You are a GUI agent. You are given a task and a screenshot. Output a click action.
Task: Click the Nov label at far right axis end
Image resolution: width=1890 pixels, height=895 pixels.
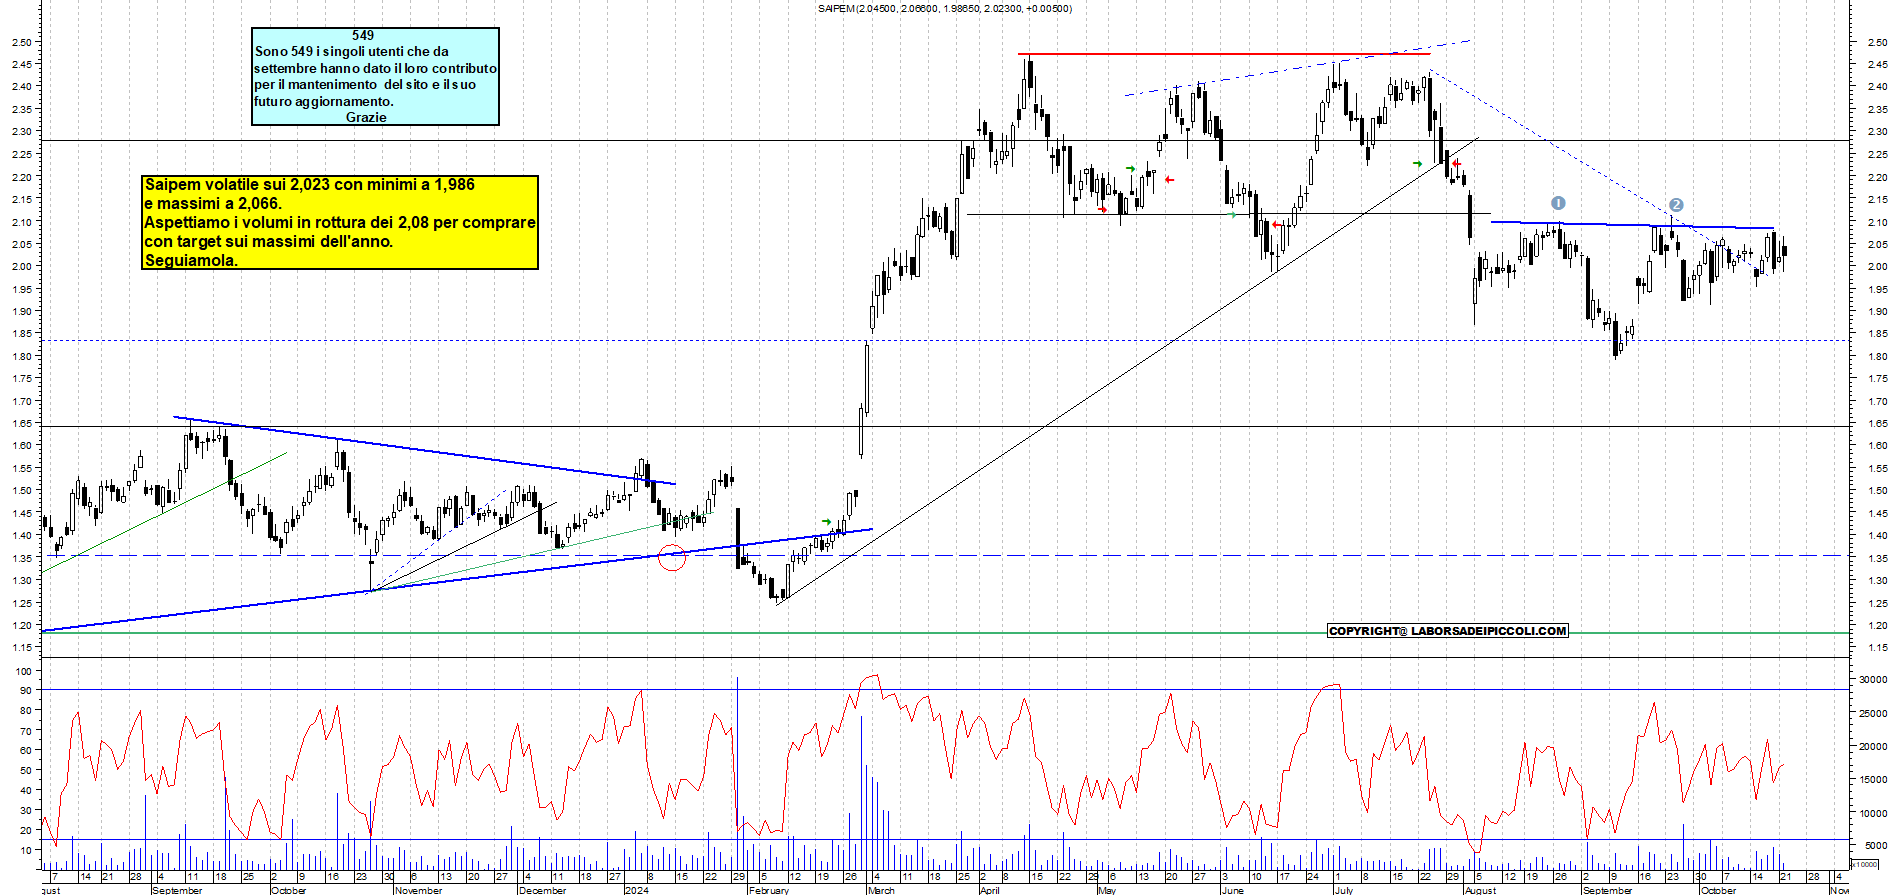pos(1839,890)
